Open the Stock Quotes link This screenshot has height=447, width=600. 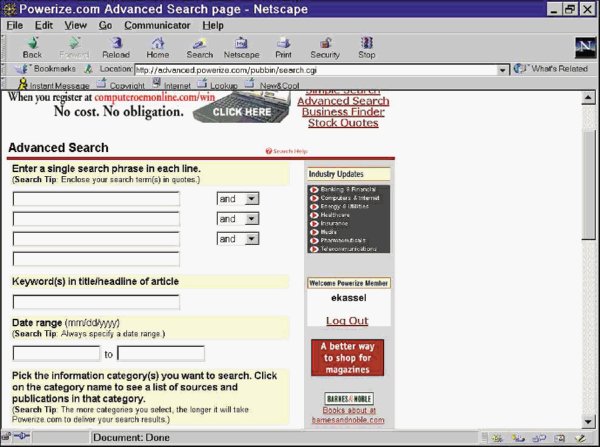click(343, 123)
